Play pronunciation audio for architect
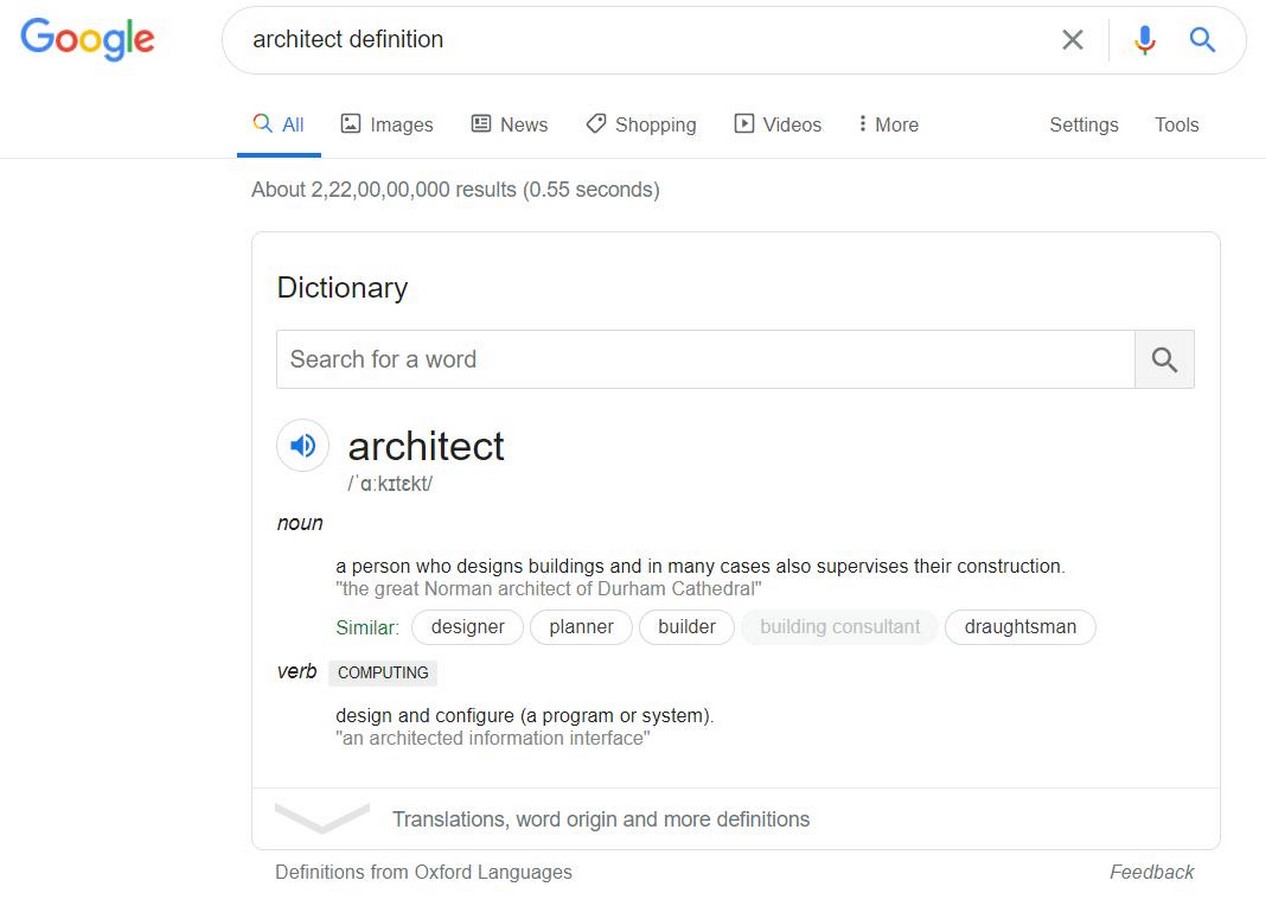The width and height of the screenshot is (1266, 900). 303,445
